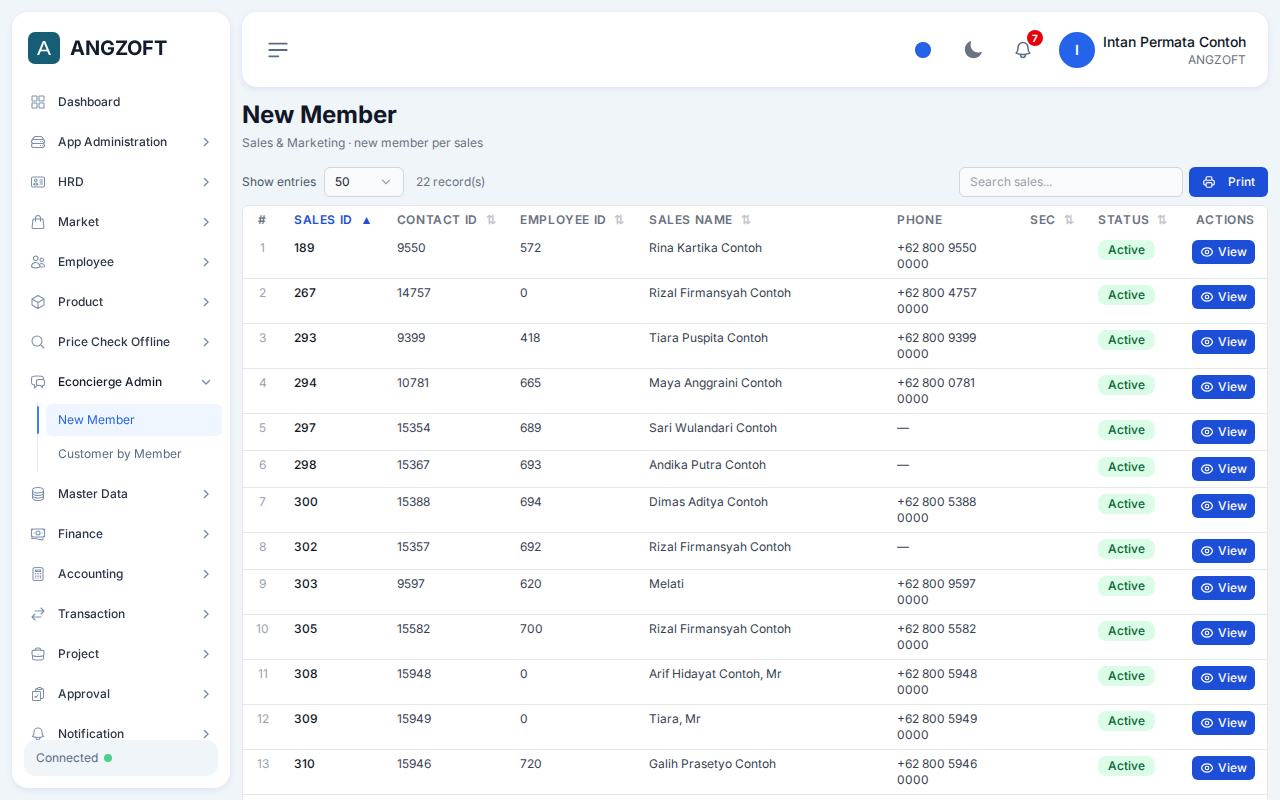This screenshot has width=1280, height=800.
Task: Click the ANGZOFT logo icon
Action: pyautogui.click(x=44, y=48)
